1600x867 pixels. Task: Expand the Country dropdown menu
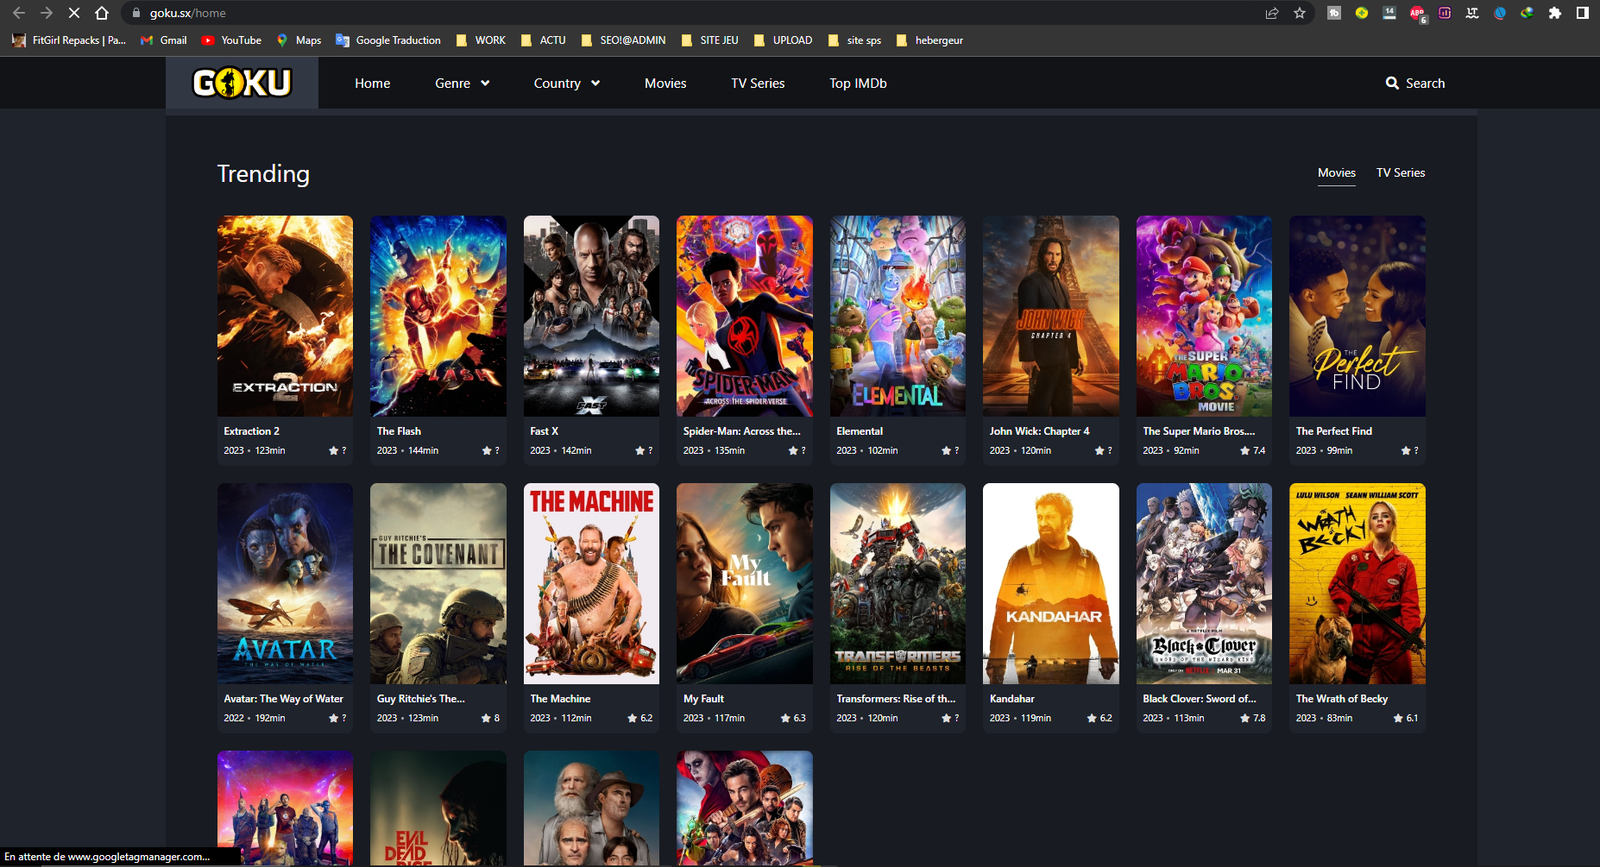(566, 83)
